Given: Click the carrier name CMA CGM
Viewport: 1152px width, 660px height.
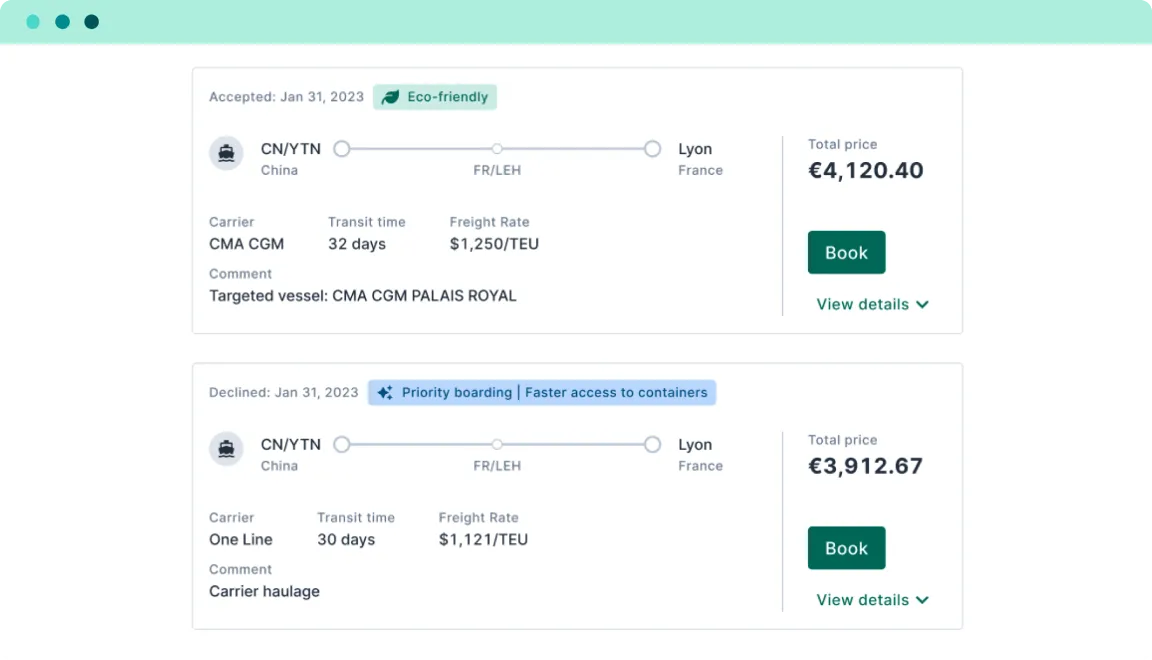Looking at the screenshot, I should click(246, 244).
